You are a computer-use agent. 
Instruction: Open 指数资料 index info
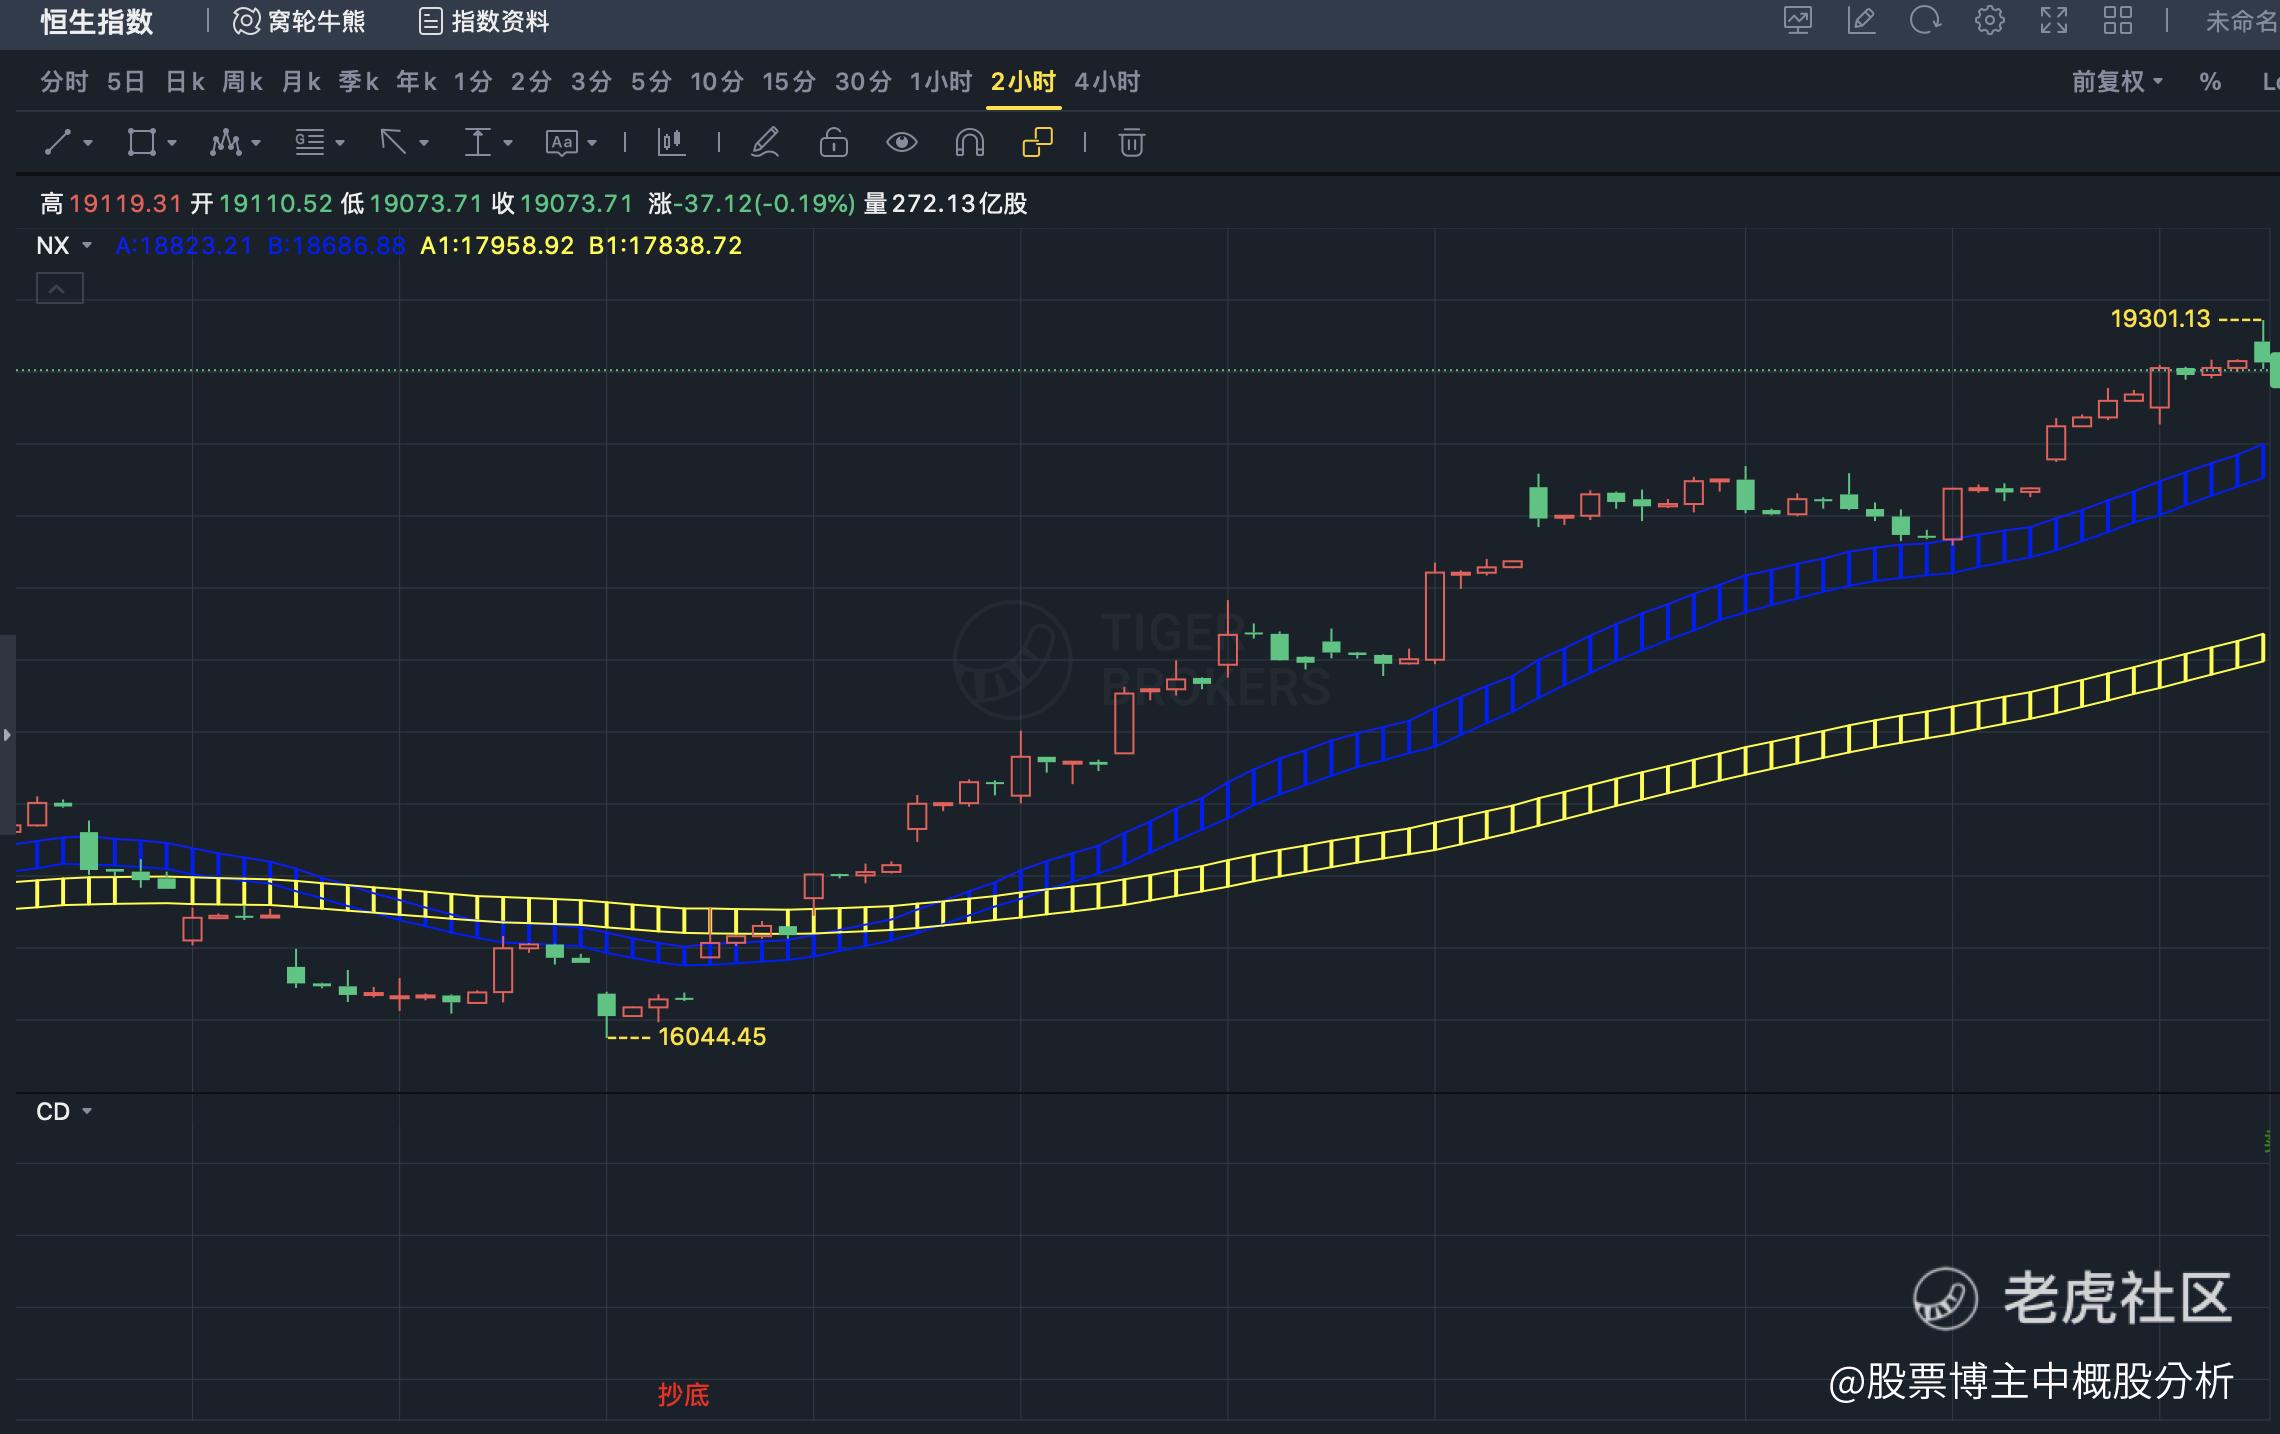pyautogui.click(x=484, y=21)
